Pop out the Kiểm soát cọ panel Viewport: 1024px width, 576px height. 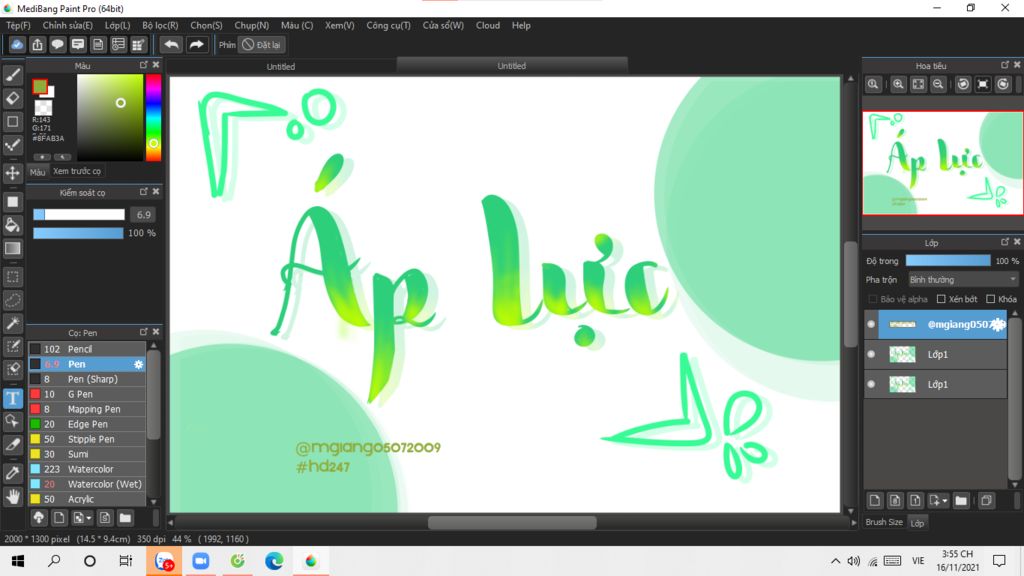[x=144, y=192]
